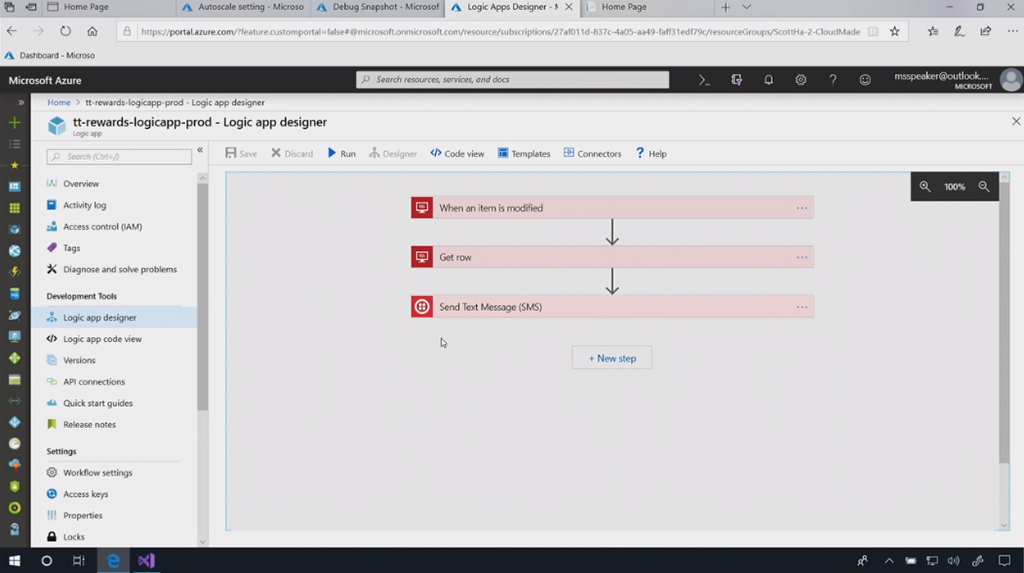
Task: Open Code view from toolbar
Action: (457, 154)
